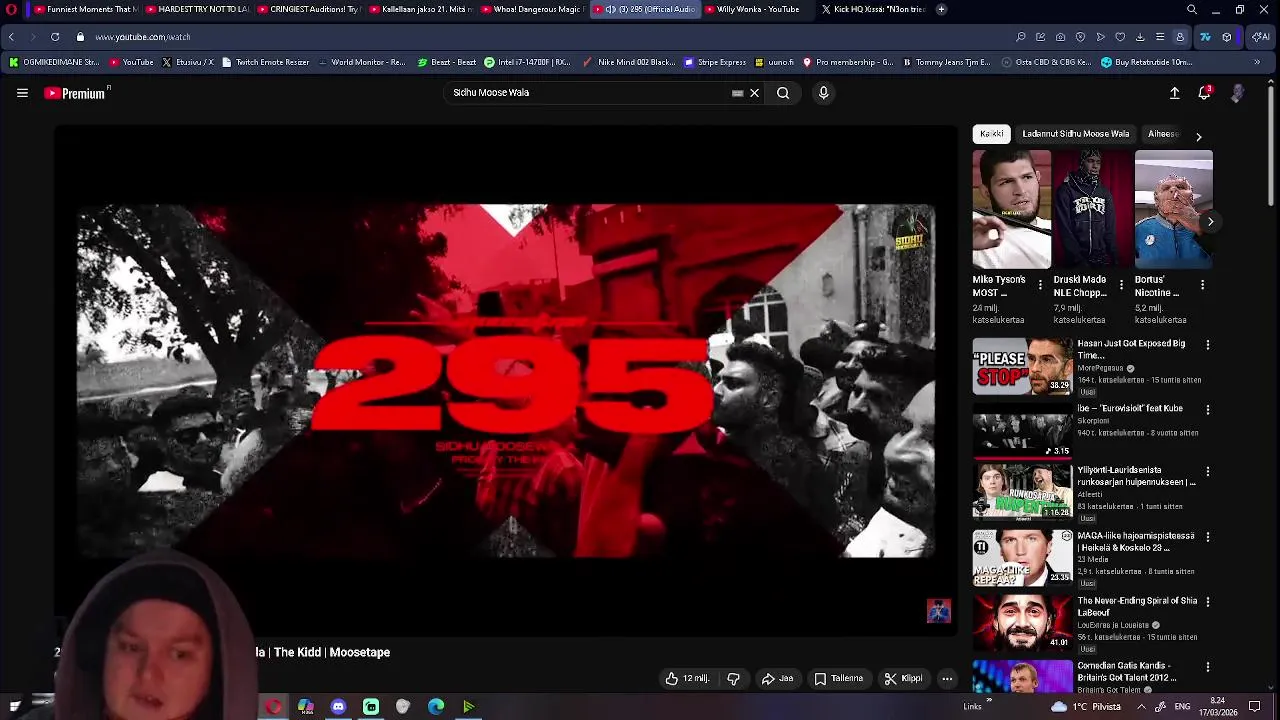The height and width of the screenshot is (720, 1280).
Task: Switch to 'Willy Wonka - YouTube' tab
Action: click(756, 9)
